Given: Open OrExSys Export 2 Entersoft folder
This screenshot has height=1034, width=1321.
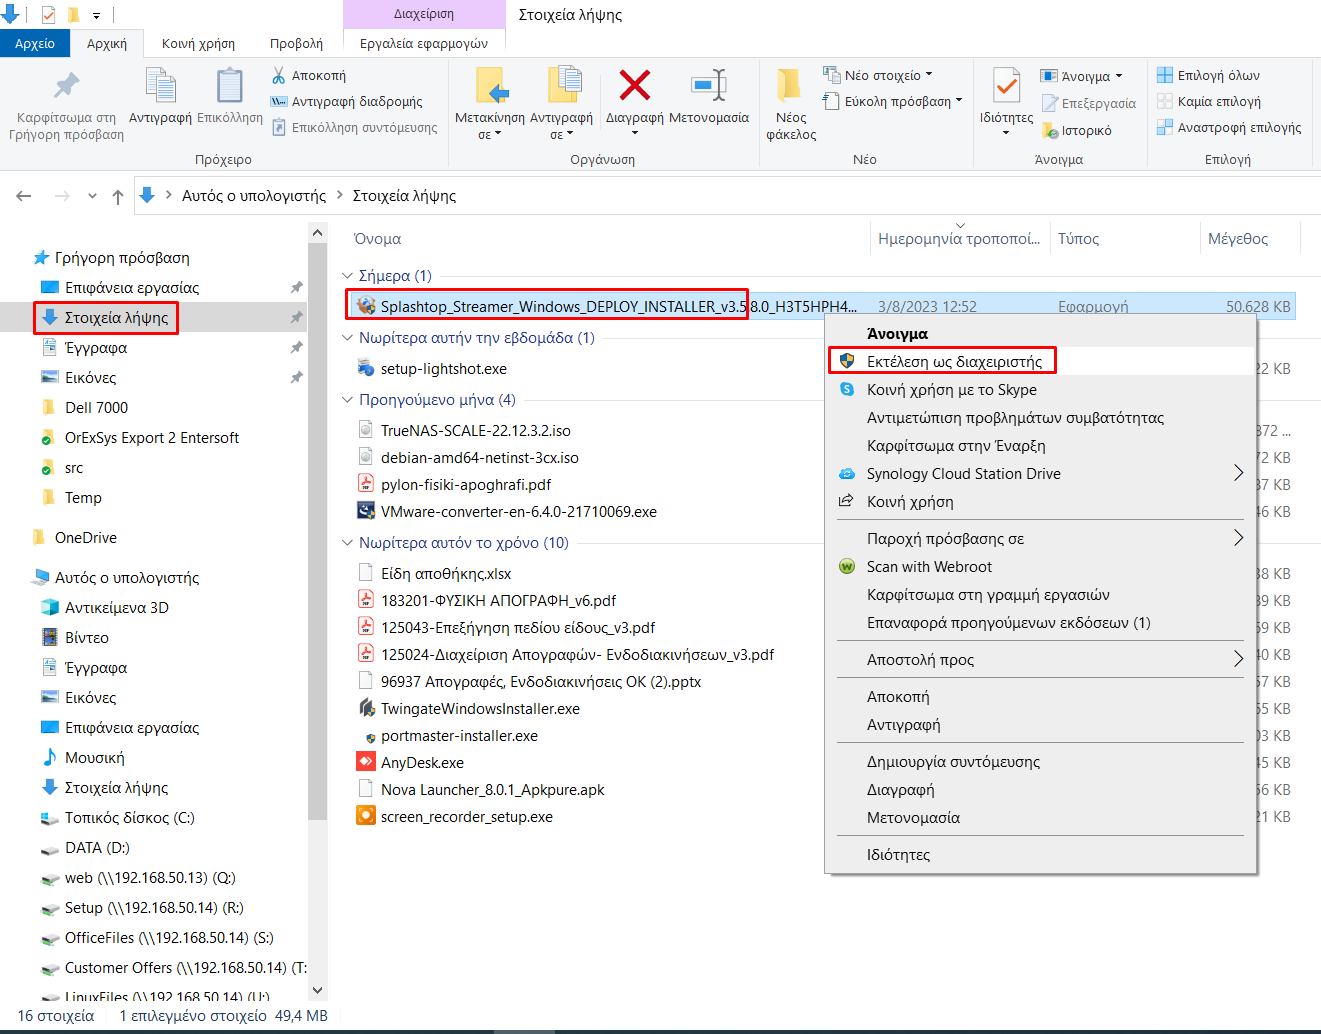Looking at the screenshot, I should (x=152, y=438).
